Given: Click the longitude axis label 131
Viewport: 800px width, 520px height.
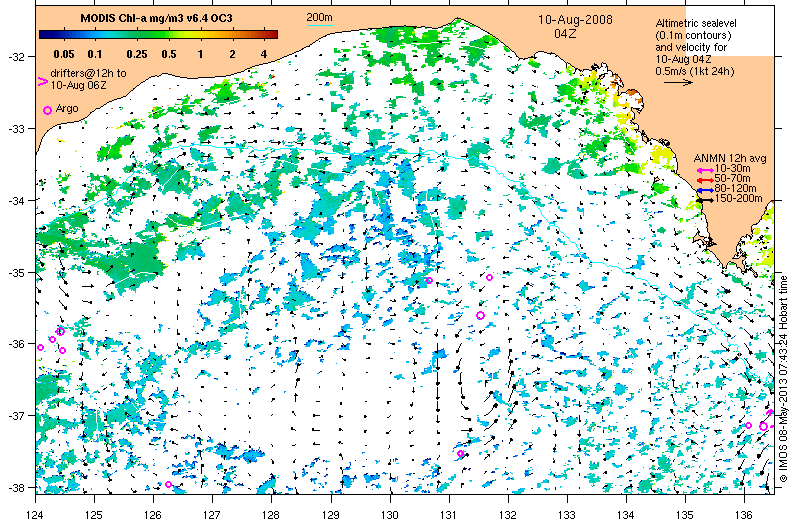Looking at the screenshot, I should [x=449, y=514].
